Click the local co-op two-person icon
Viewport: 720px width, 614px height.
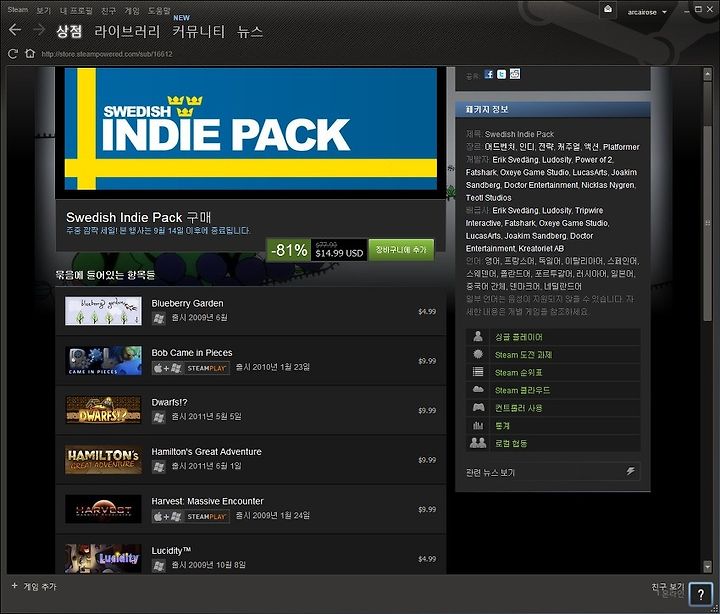478,443
